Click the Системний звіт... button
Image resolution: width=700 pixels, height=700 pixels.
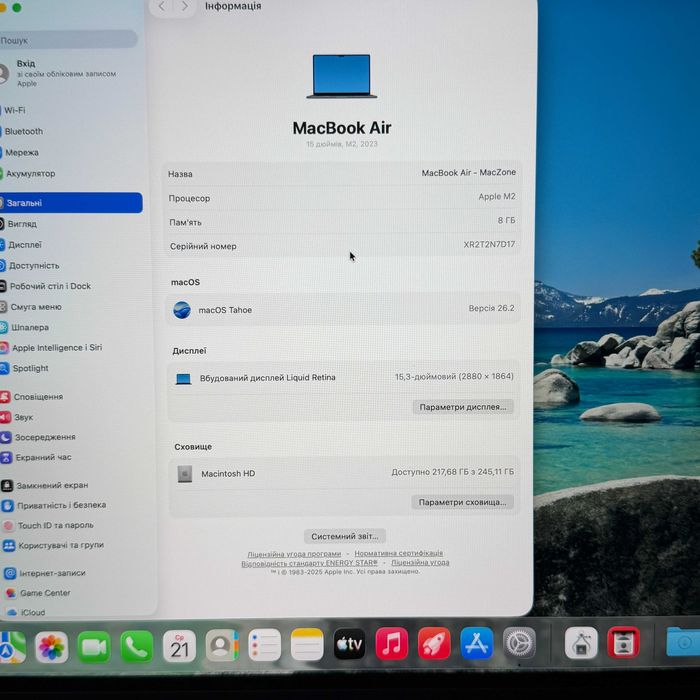tap(345, 536)
